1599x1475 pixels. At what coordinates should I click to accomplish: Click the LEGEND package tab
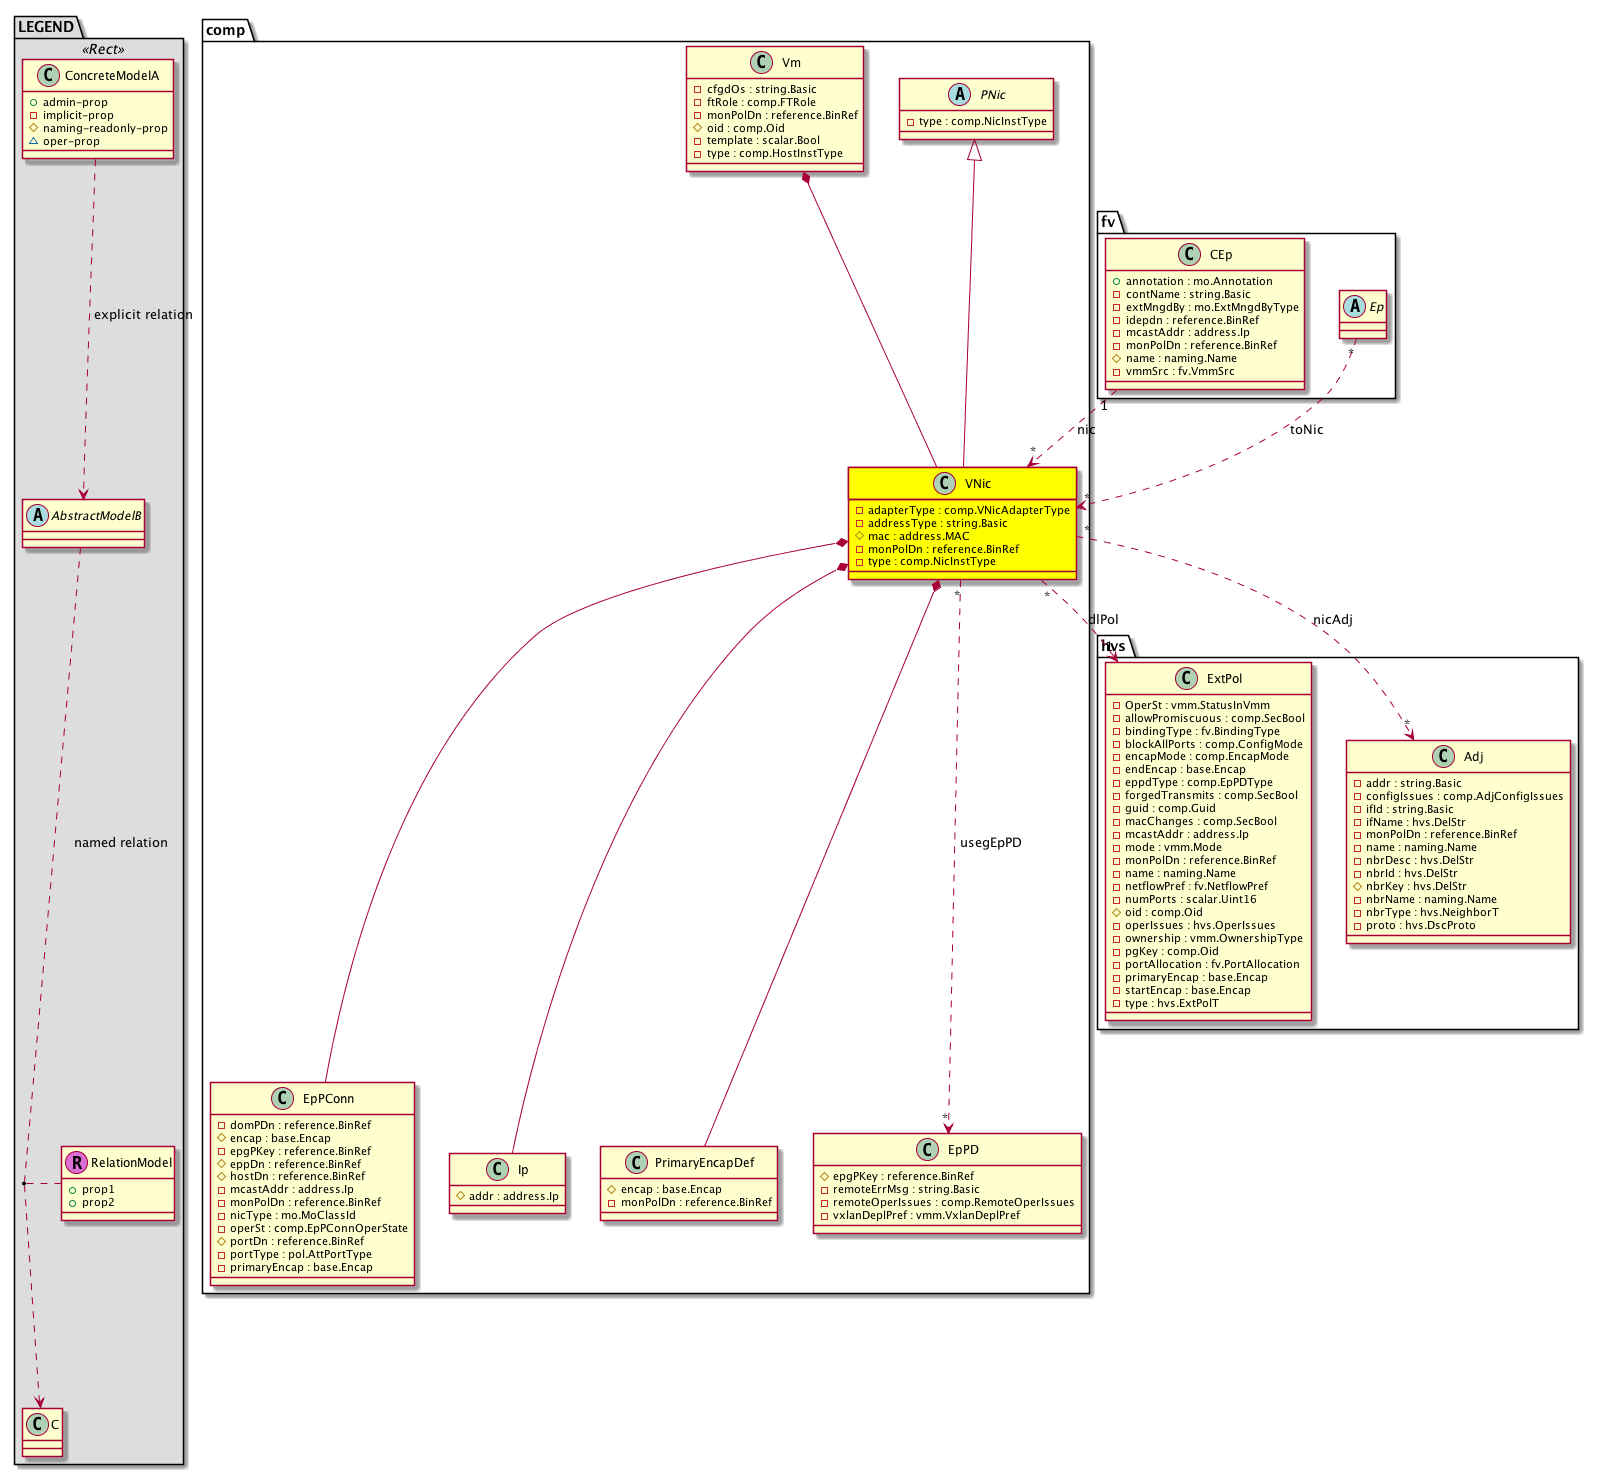point(46,27)
